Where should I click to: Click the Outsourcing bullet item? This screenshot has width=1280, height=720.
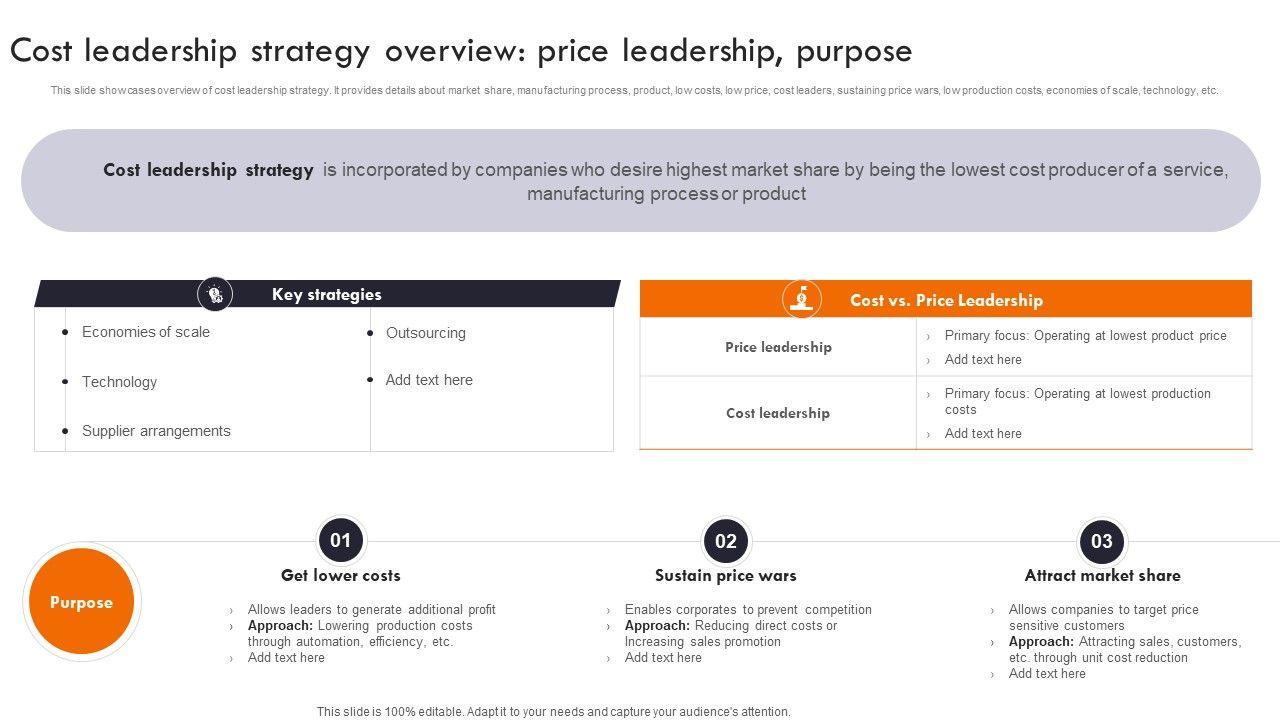click(x=425, y=333)
